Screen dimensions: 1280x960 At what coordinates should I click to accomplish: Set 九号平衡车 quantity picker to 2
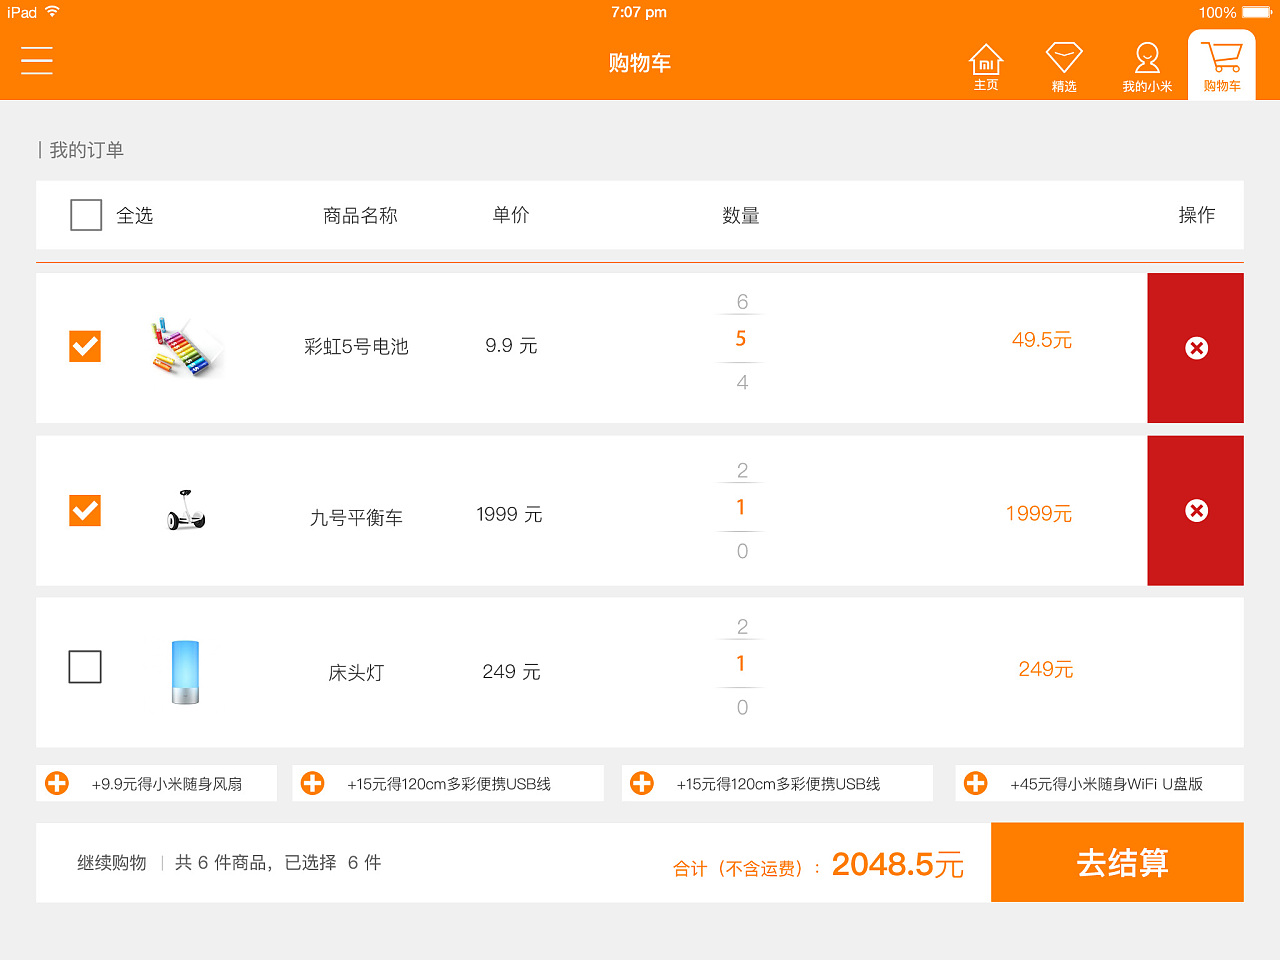tap(742, 470)
